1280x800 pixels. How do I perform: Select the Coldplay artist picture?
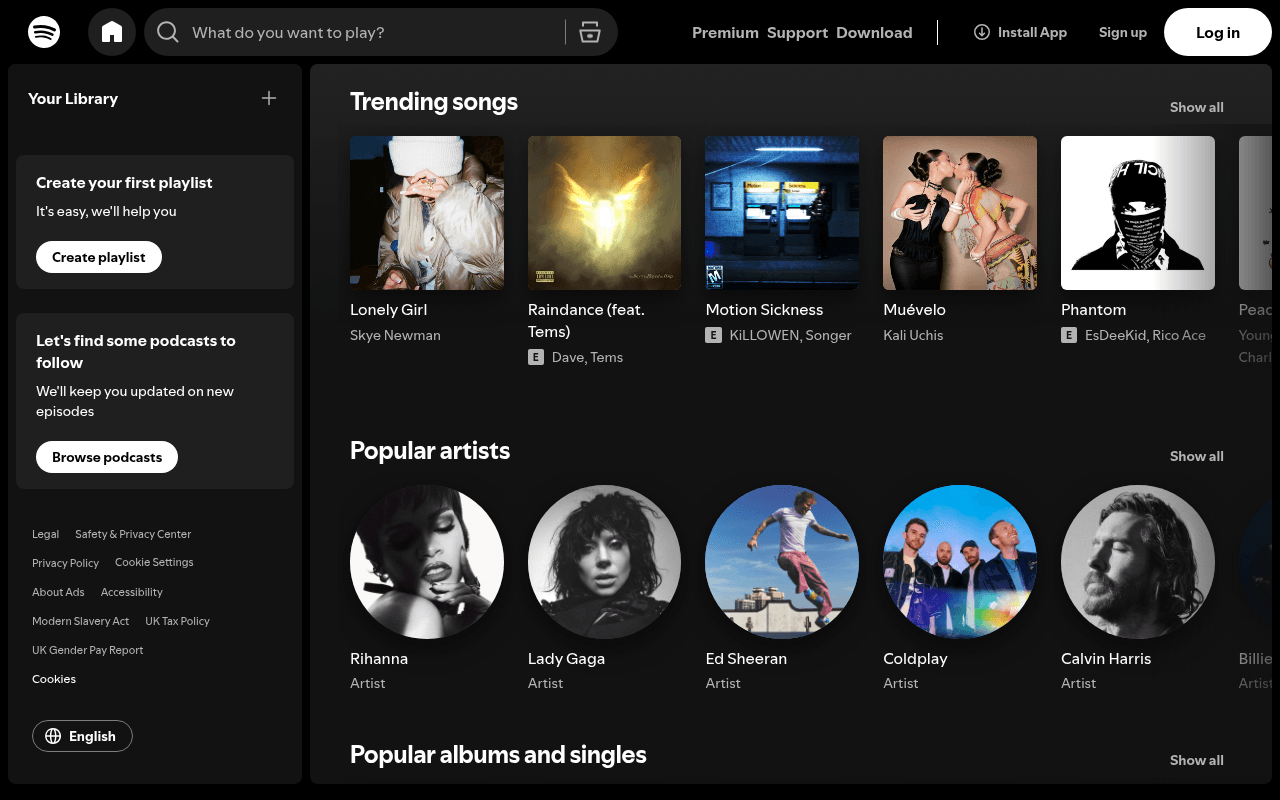coord(960,562)
